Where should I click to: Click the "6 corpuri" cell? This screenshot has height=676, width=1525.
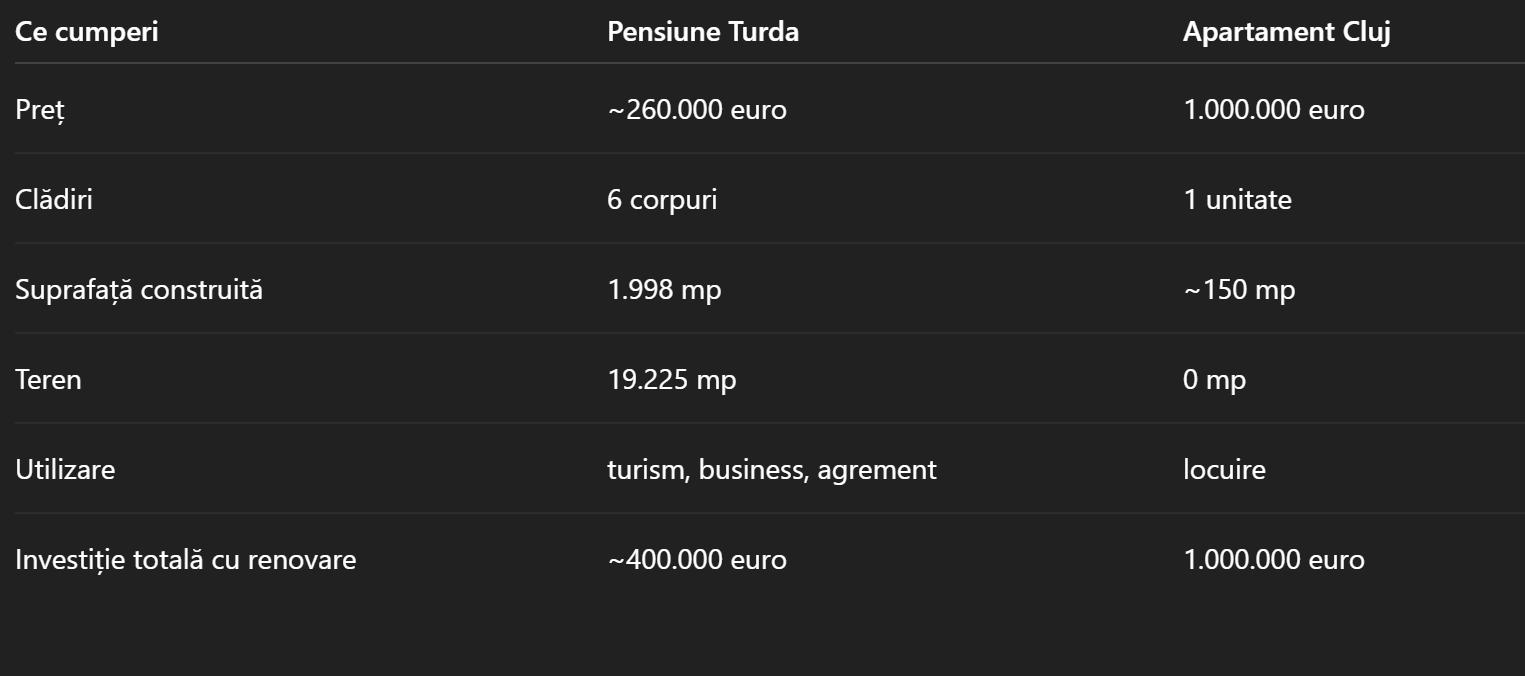662,200
